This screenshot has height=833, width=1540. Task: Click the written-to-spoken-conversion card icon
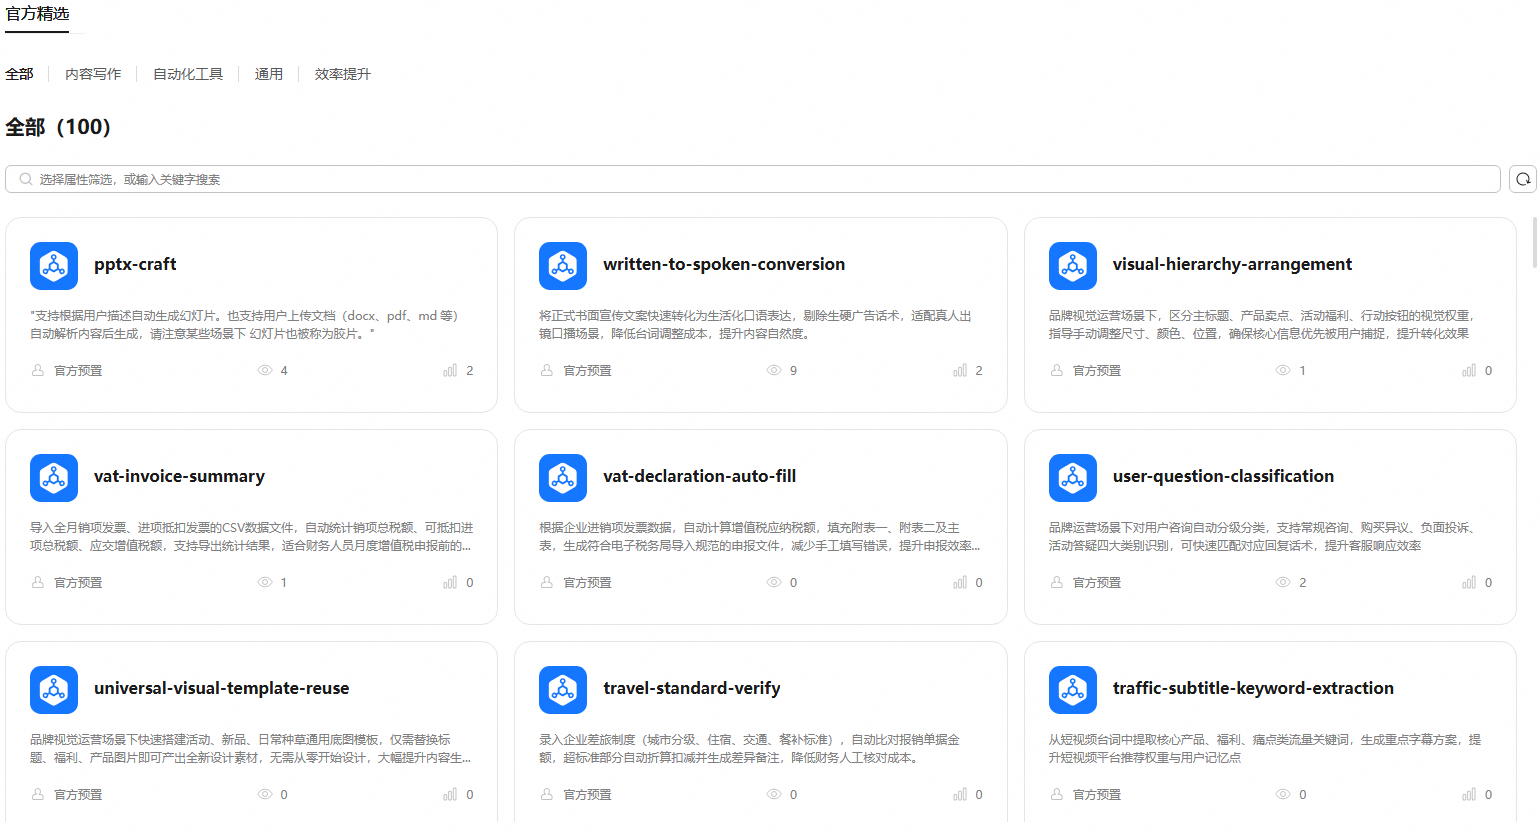pos(563,266)
